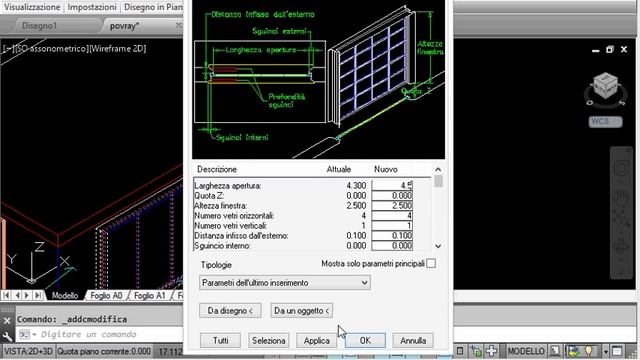Cancel the dialog with Annulla
This screenshot has height=360, width=640.
[413, 340]
